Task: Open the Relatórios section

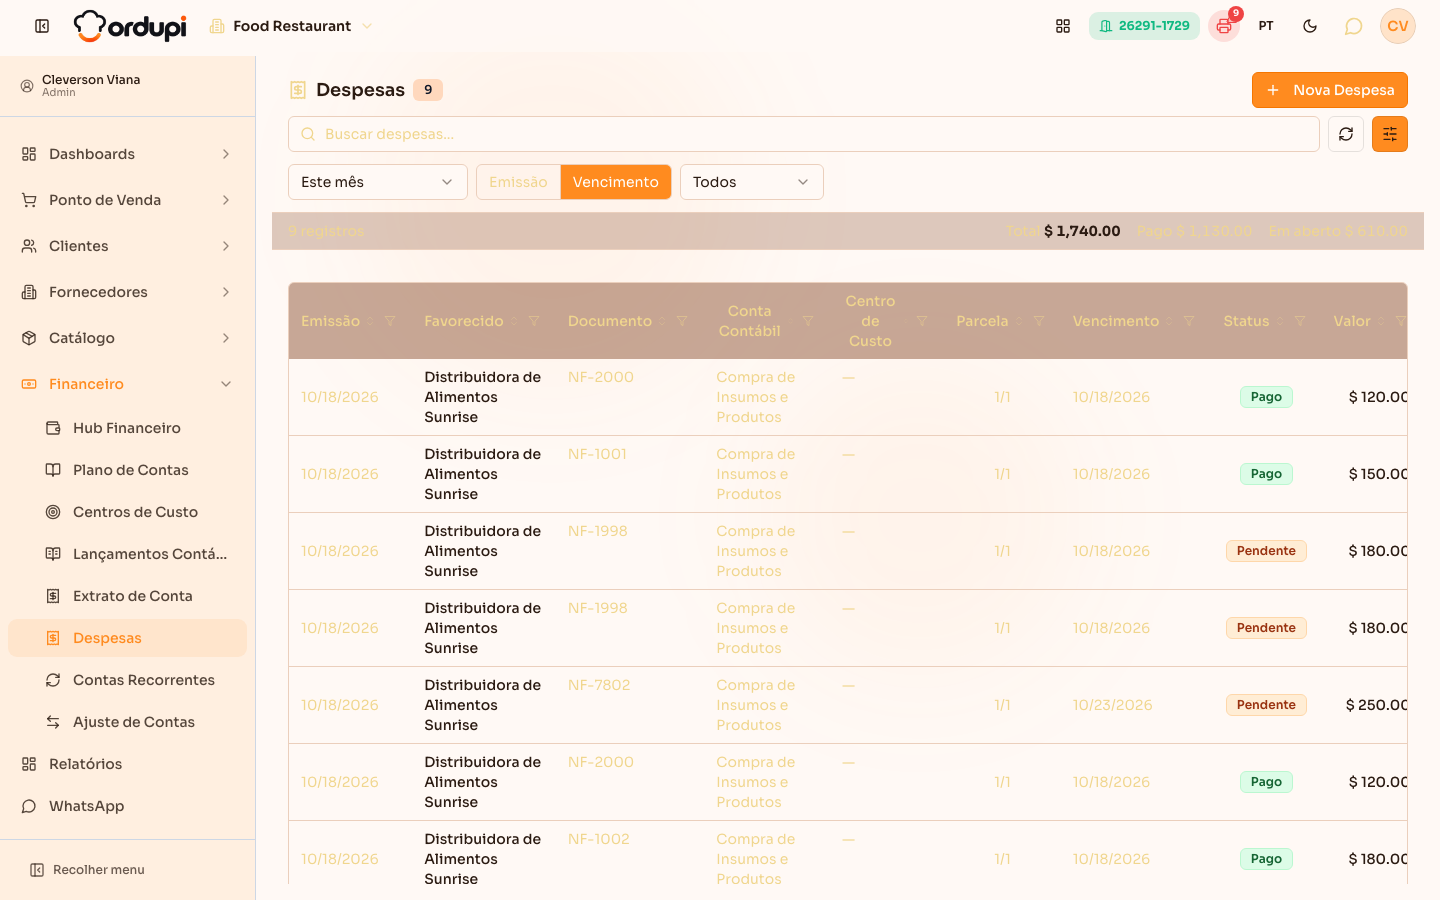Action: click(127, 764)
